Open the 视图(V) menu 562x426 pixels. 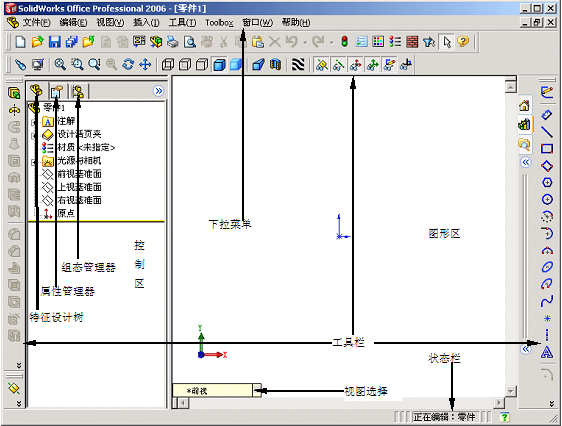(110, 23)
